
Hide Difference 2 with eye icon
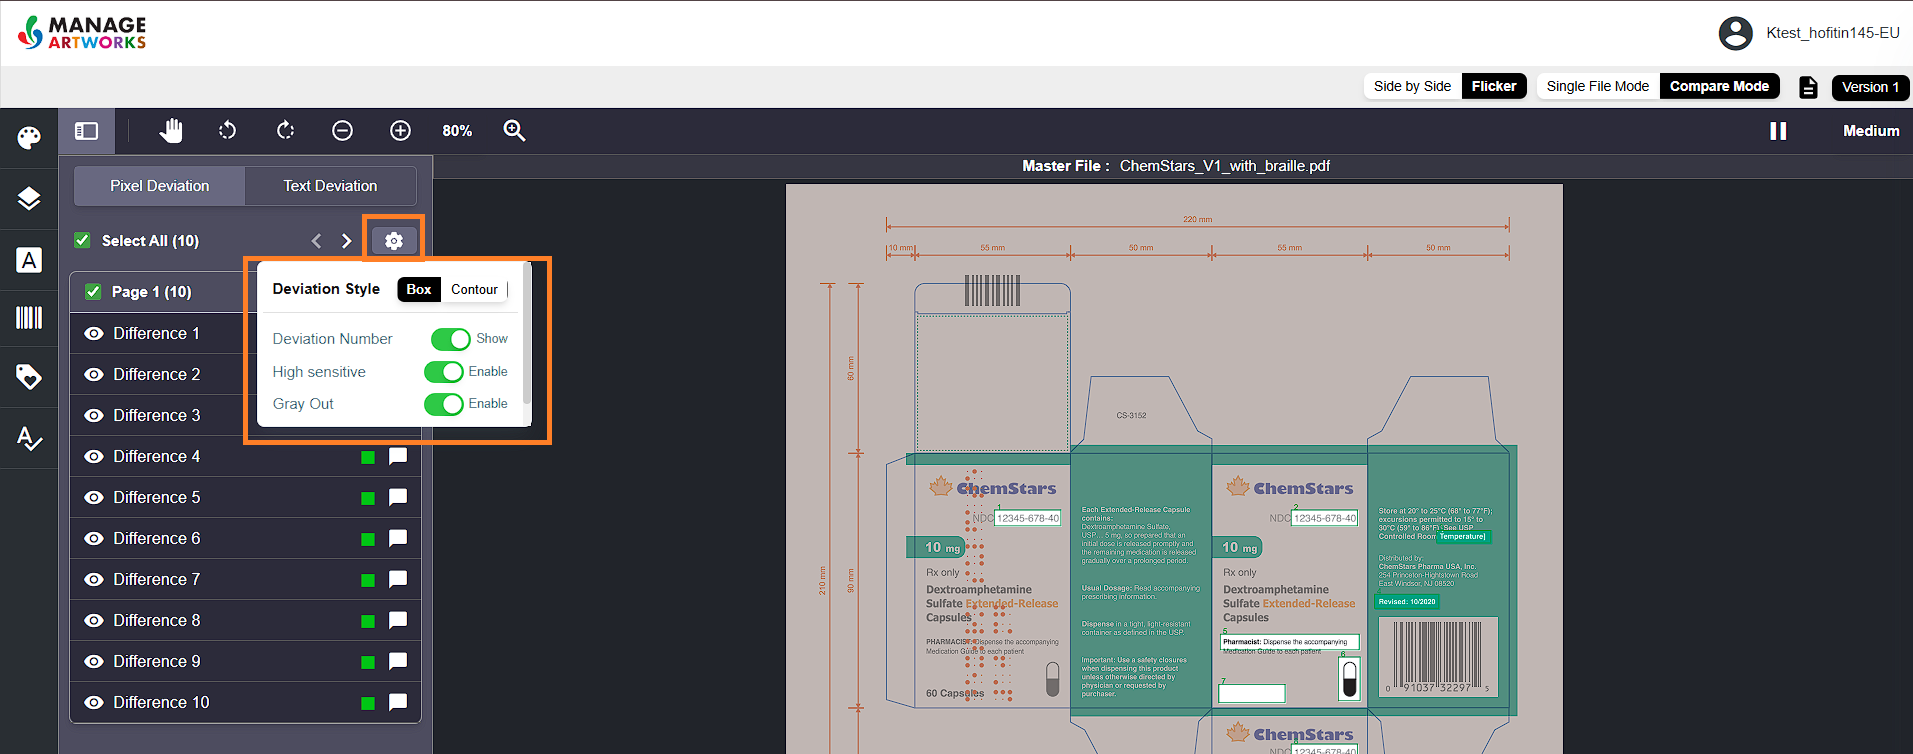click(94, 374)
